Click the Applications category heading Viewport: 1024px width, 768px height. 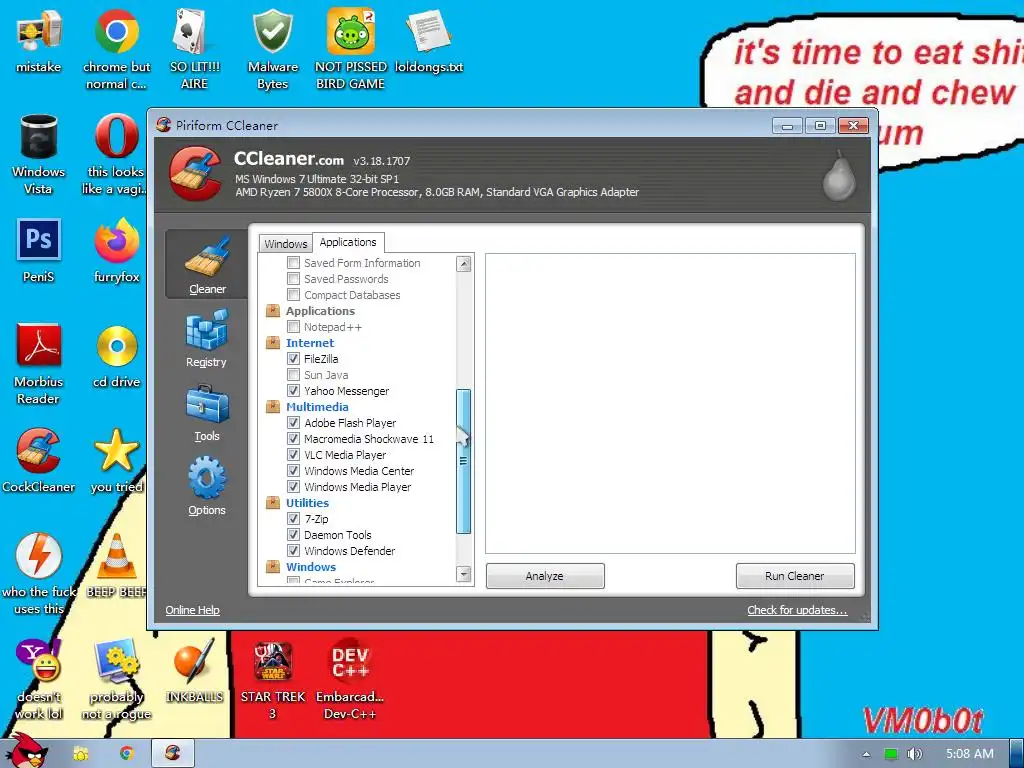click(x=320, y=311)
